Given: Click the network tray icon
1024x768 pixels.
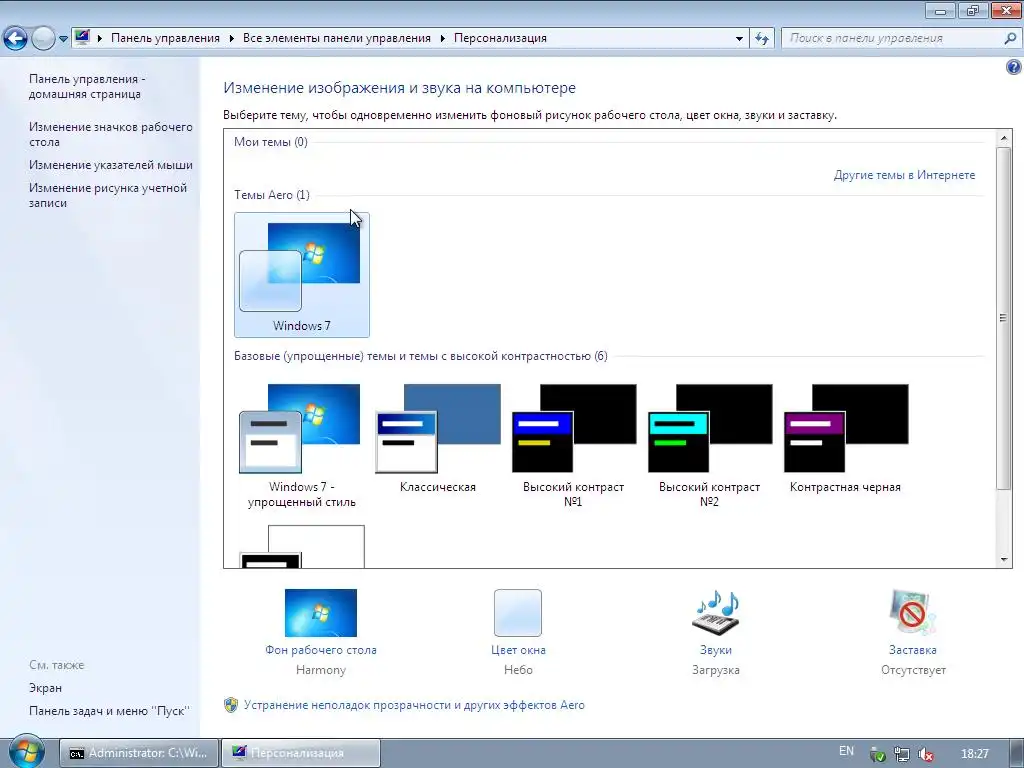Looking at the screenshot, I should (x=902, y=754).
